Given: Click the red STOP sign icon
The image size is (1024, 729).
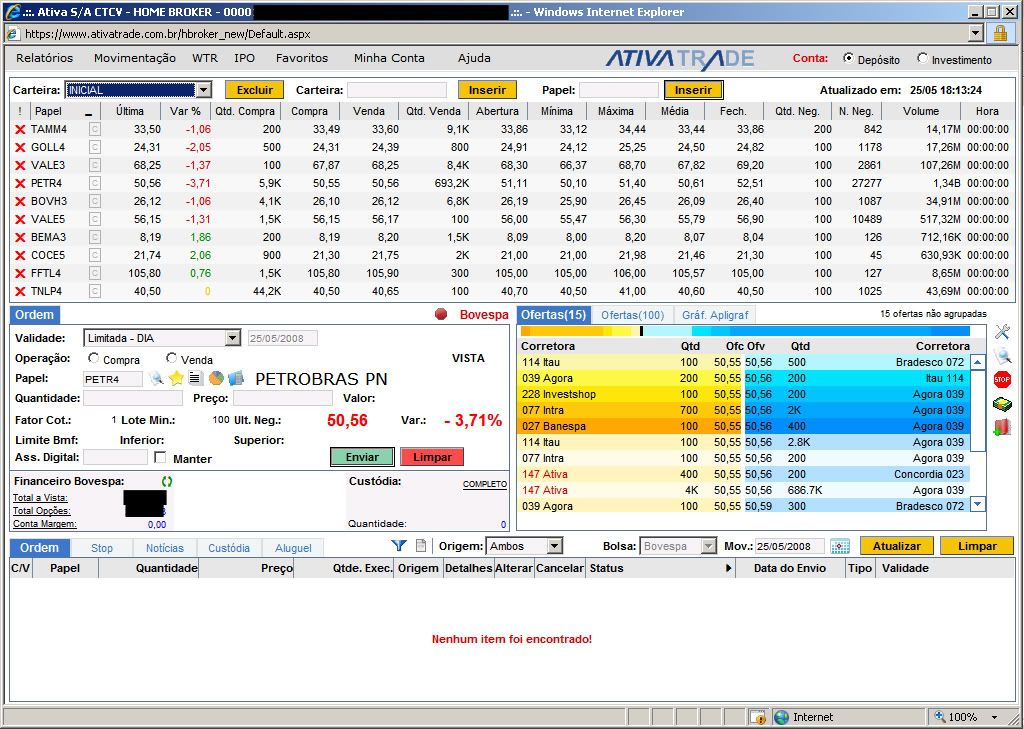Looking at the screenshot, I should [x=1002, y=379].
